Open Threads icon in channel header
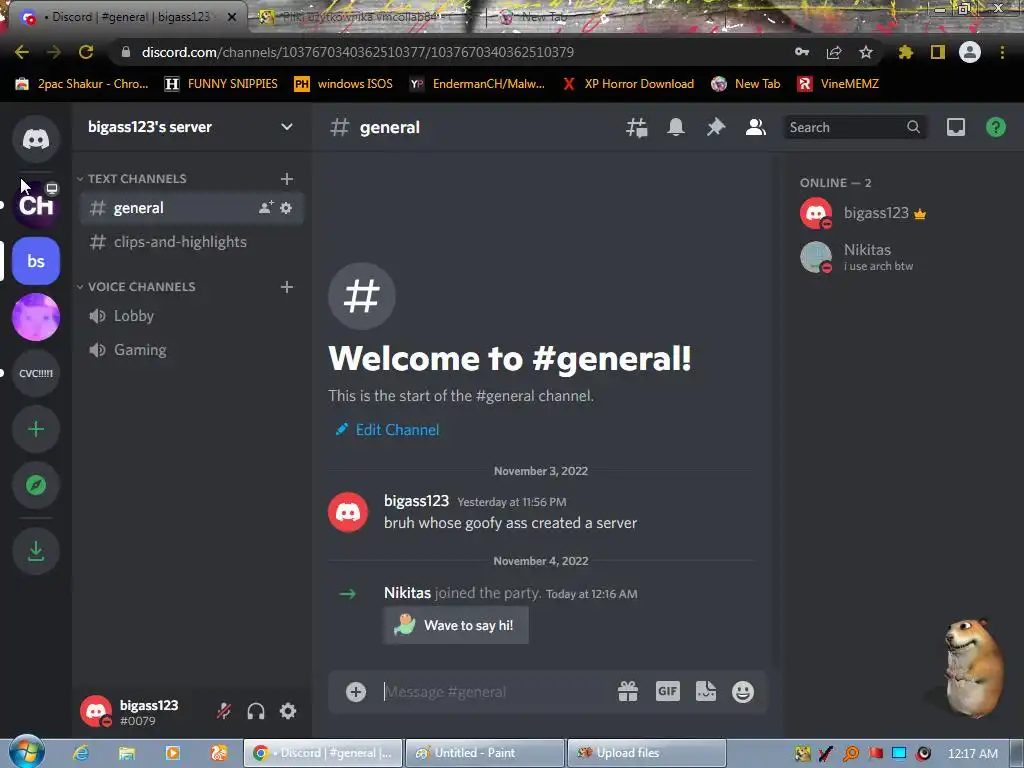1024x768 pixels. pyautogui.click(x=637, y=127)
